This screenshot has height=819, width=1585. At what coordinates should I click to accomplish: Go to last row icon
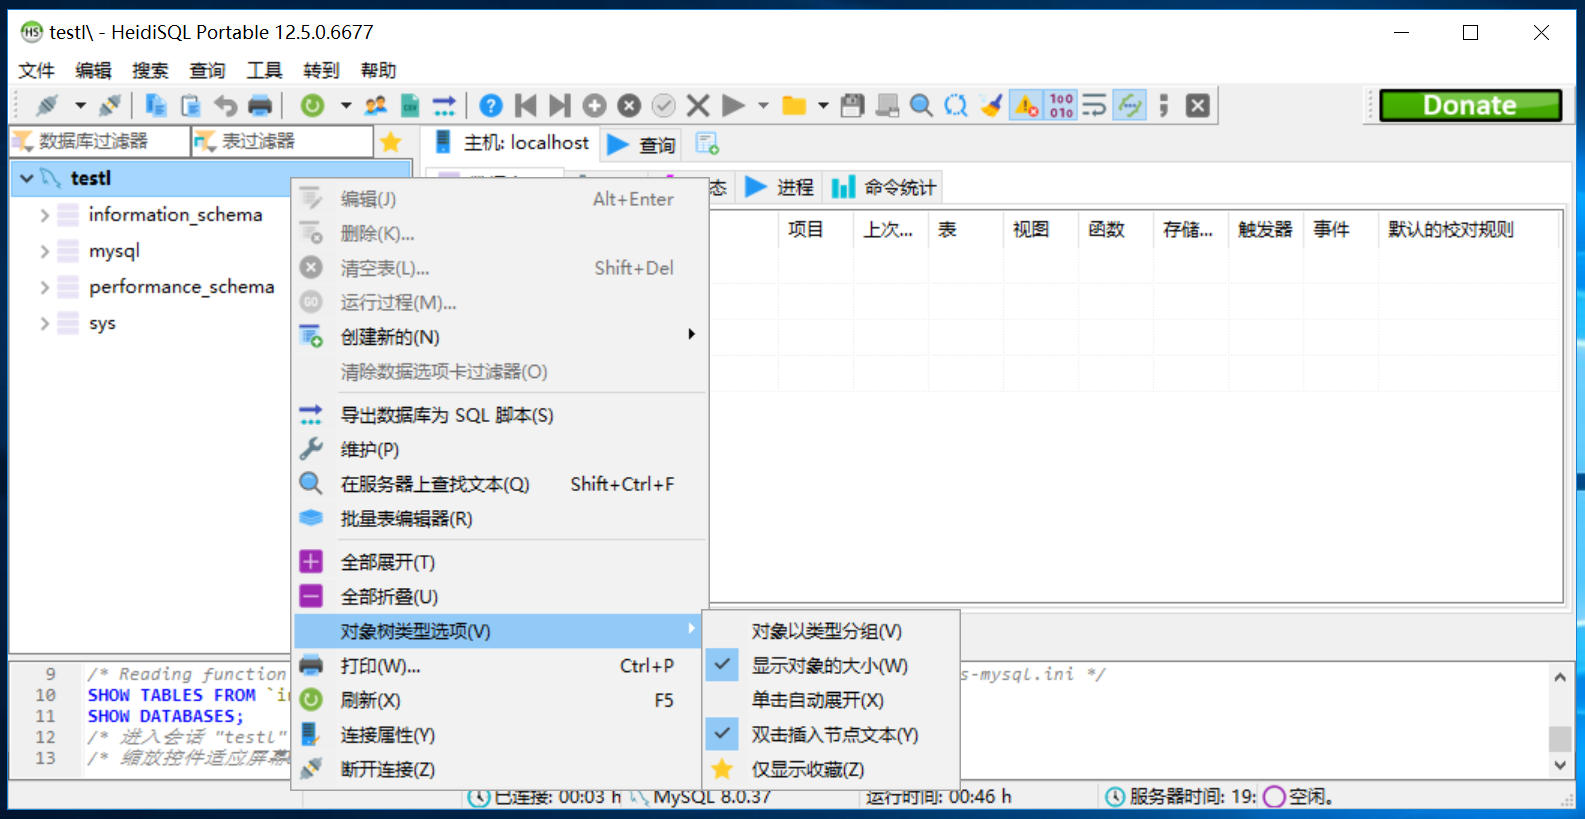point(560,105)
